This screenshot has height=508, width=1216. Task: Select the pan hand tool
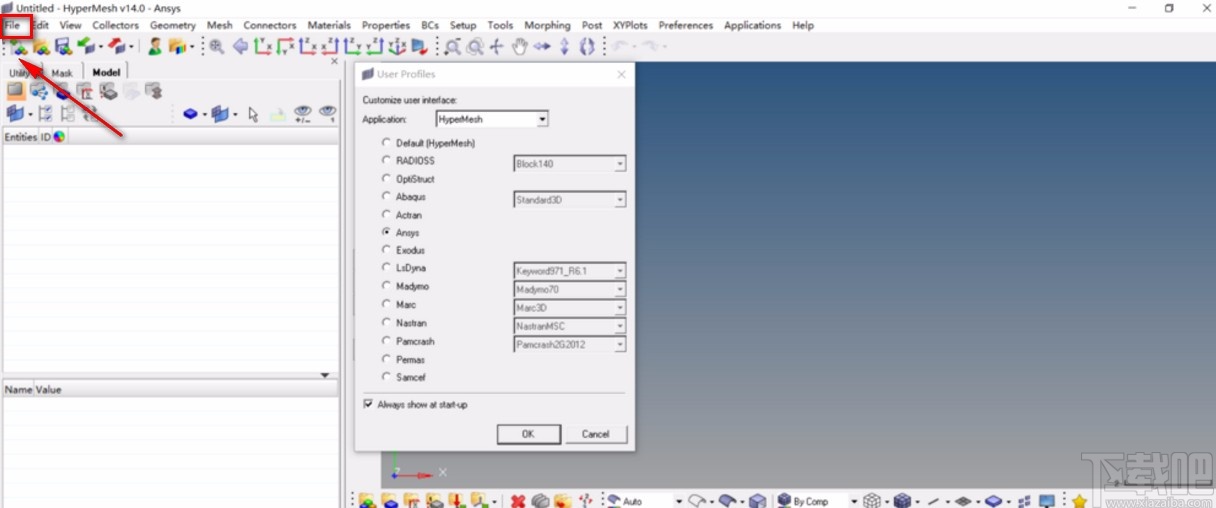pos(519,46)
